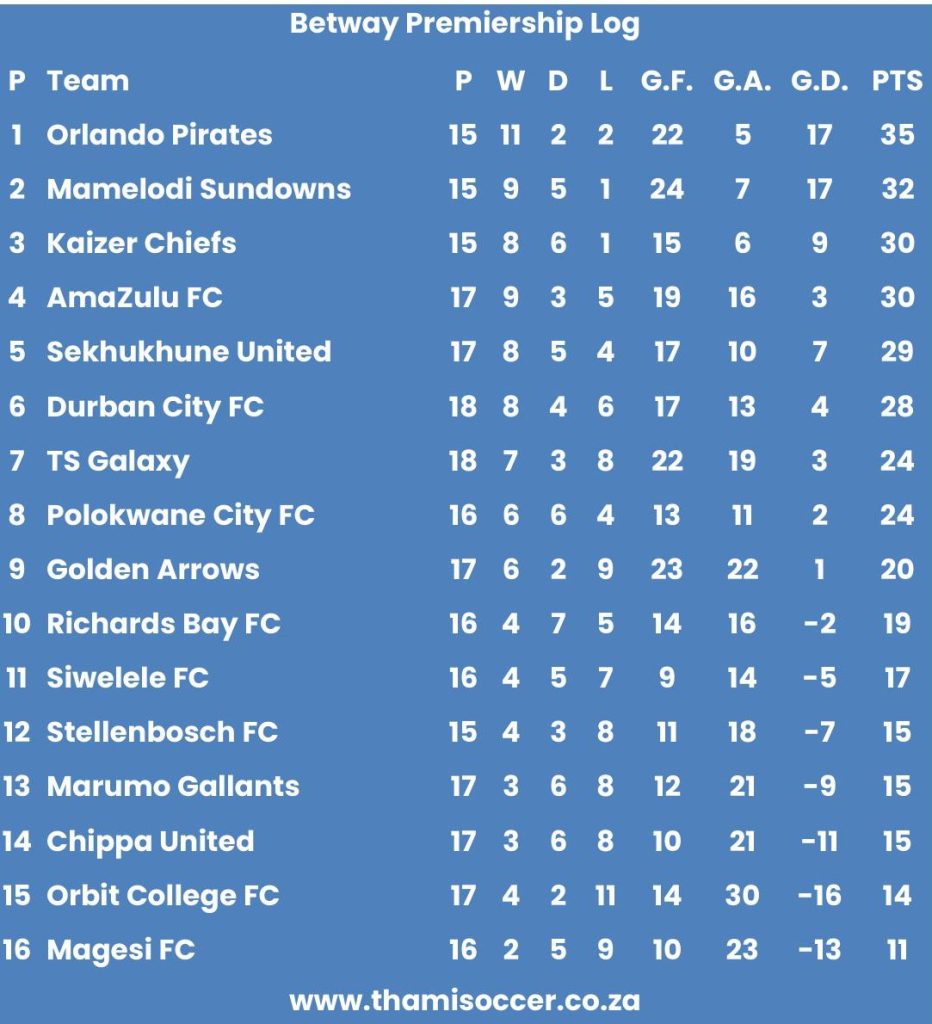
Task: Click Magesi FC at the table bottom
Action: tap(120, 949)
